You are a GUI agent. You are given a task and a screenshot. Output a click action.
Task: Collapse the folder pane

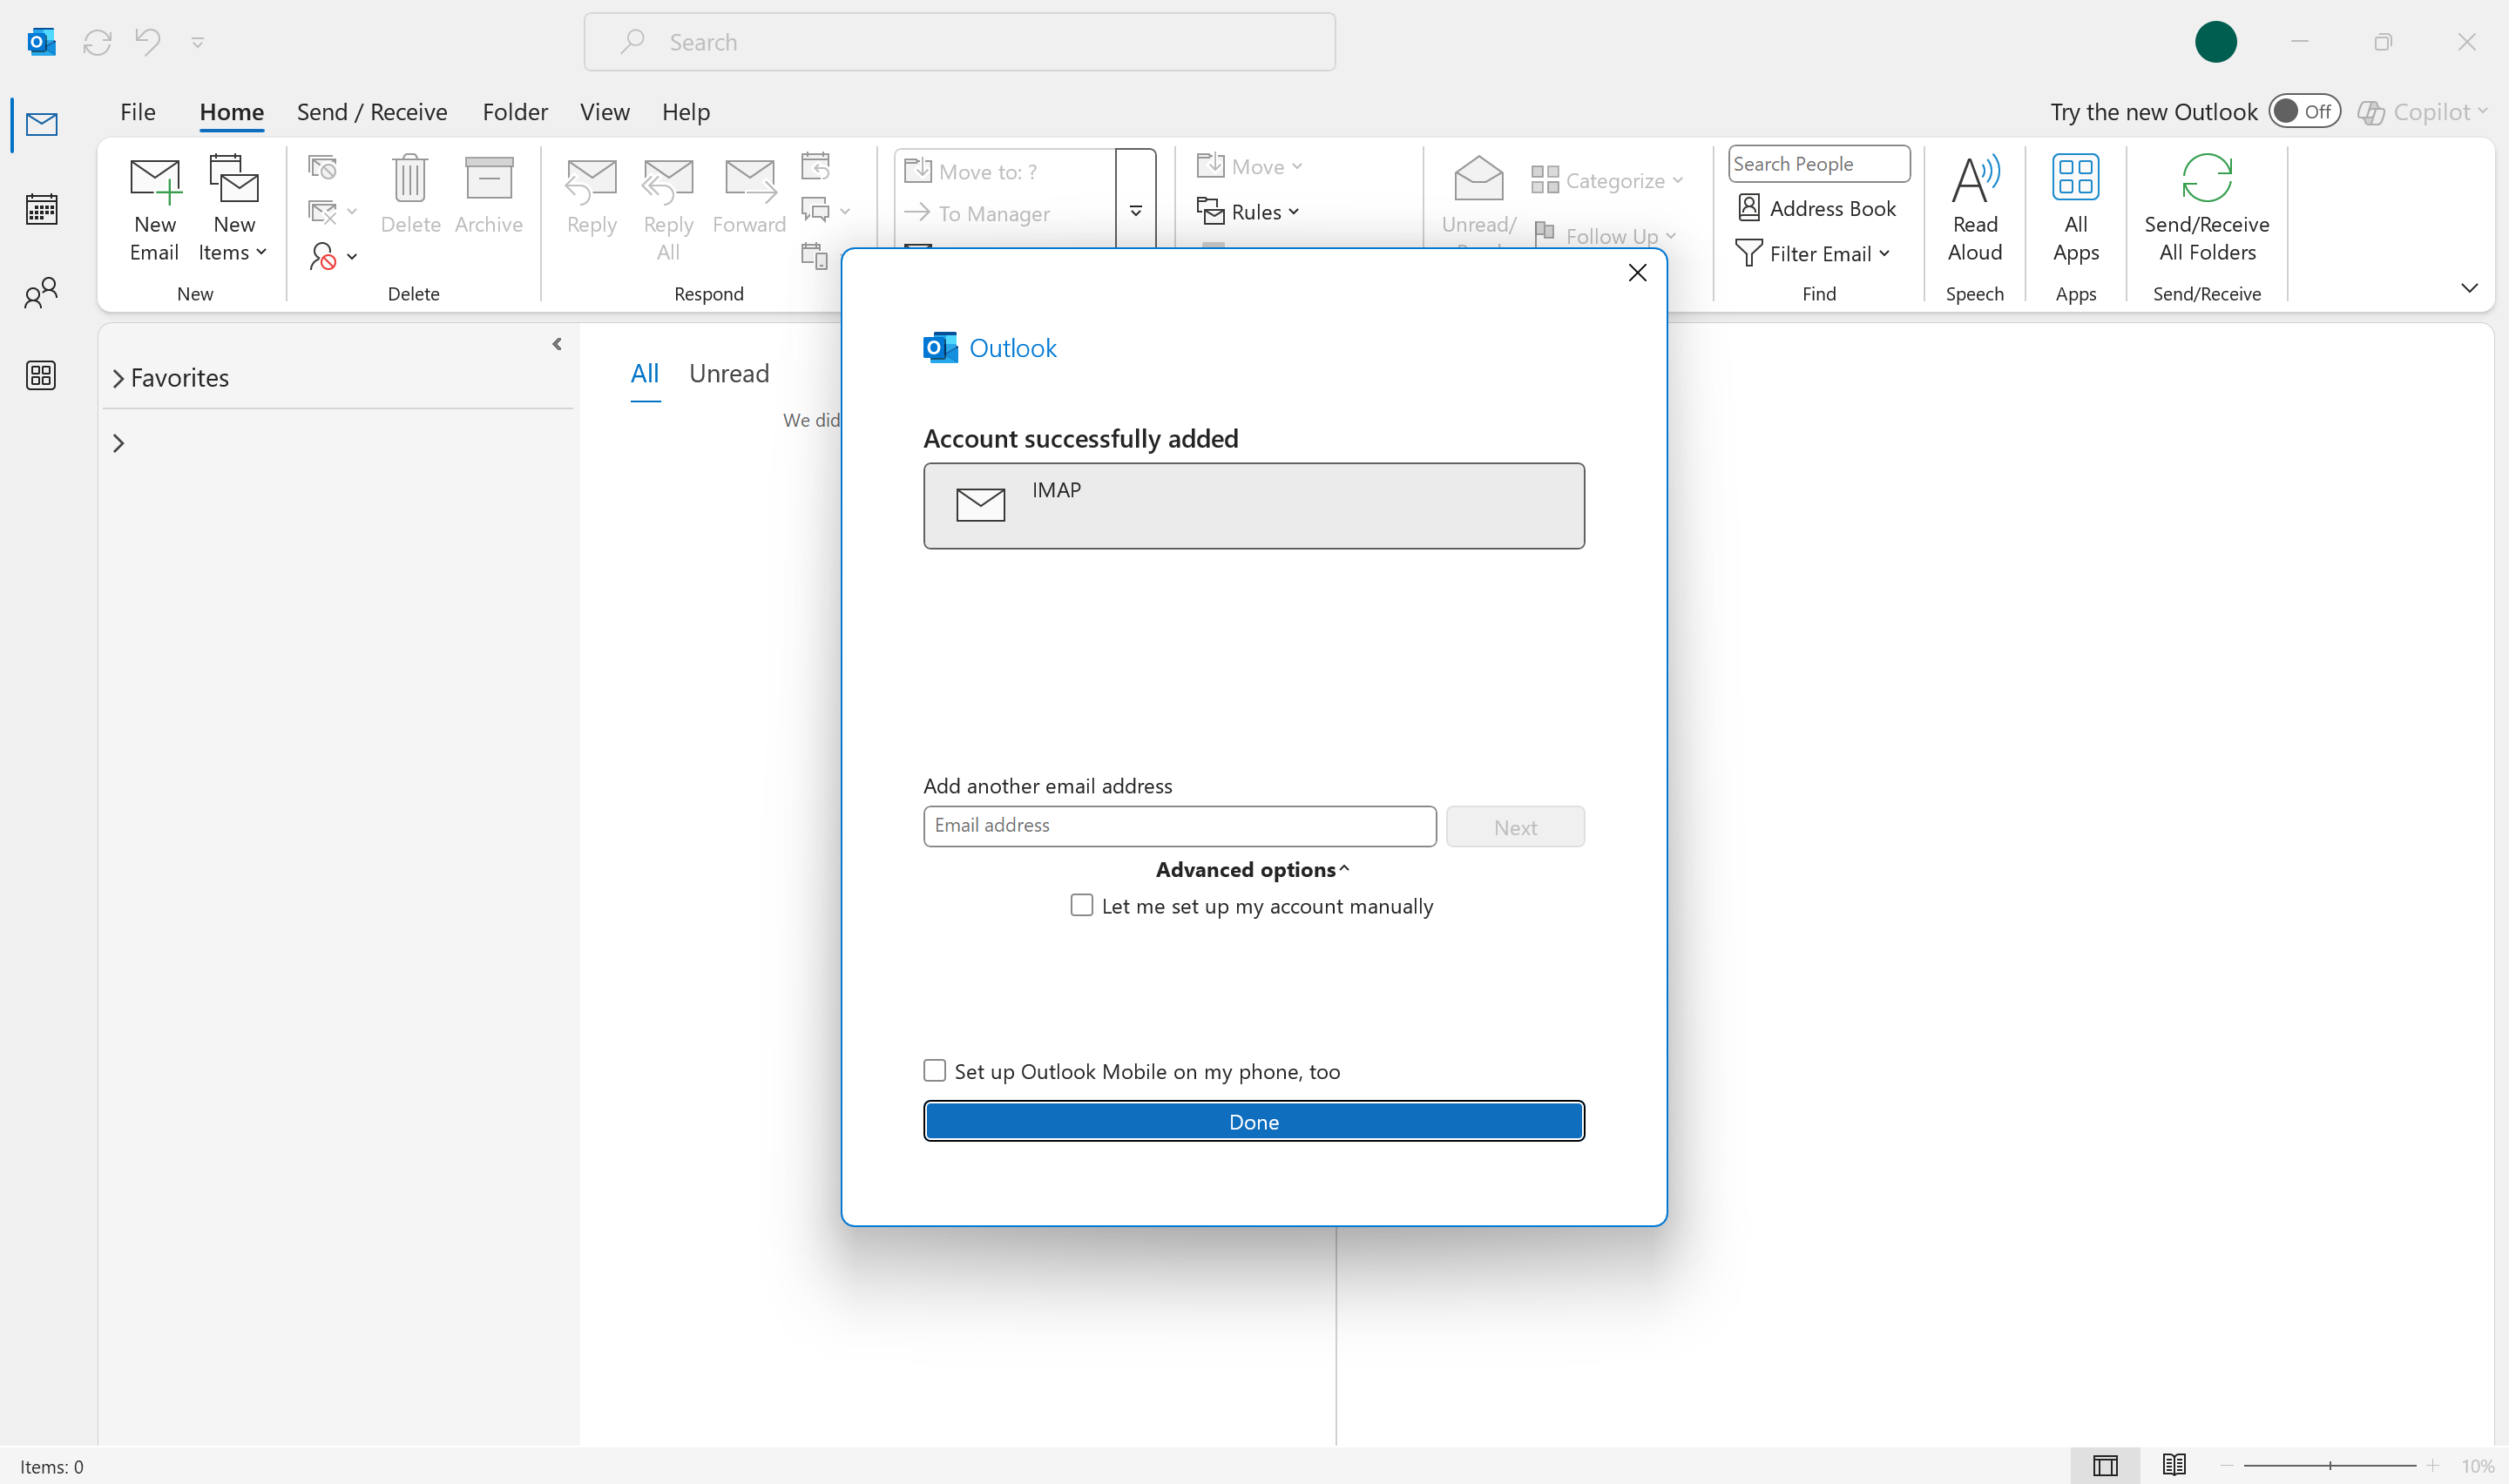coord(557,344)
